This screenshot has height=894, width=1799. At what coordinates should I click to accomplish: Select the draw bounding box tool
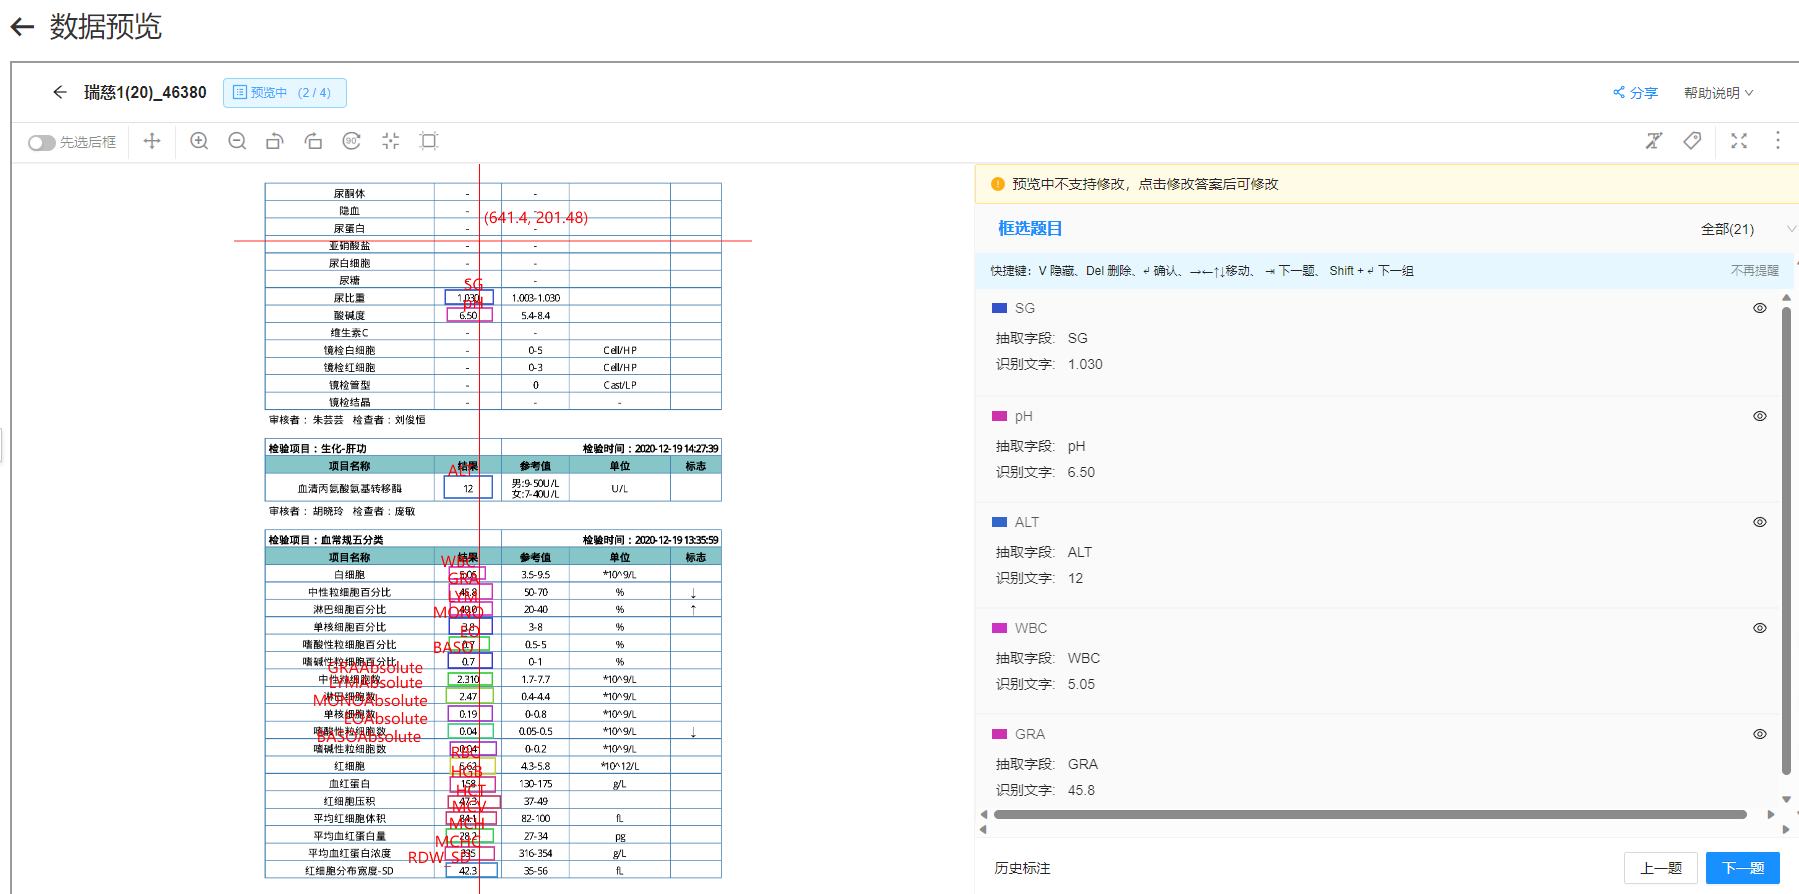429,141
